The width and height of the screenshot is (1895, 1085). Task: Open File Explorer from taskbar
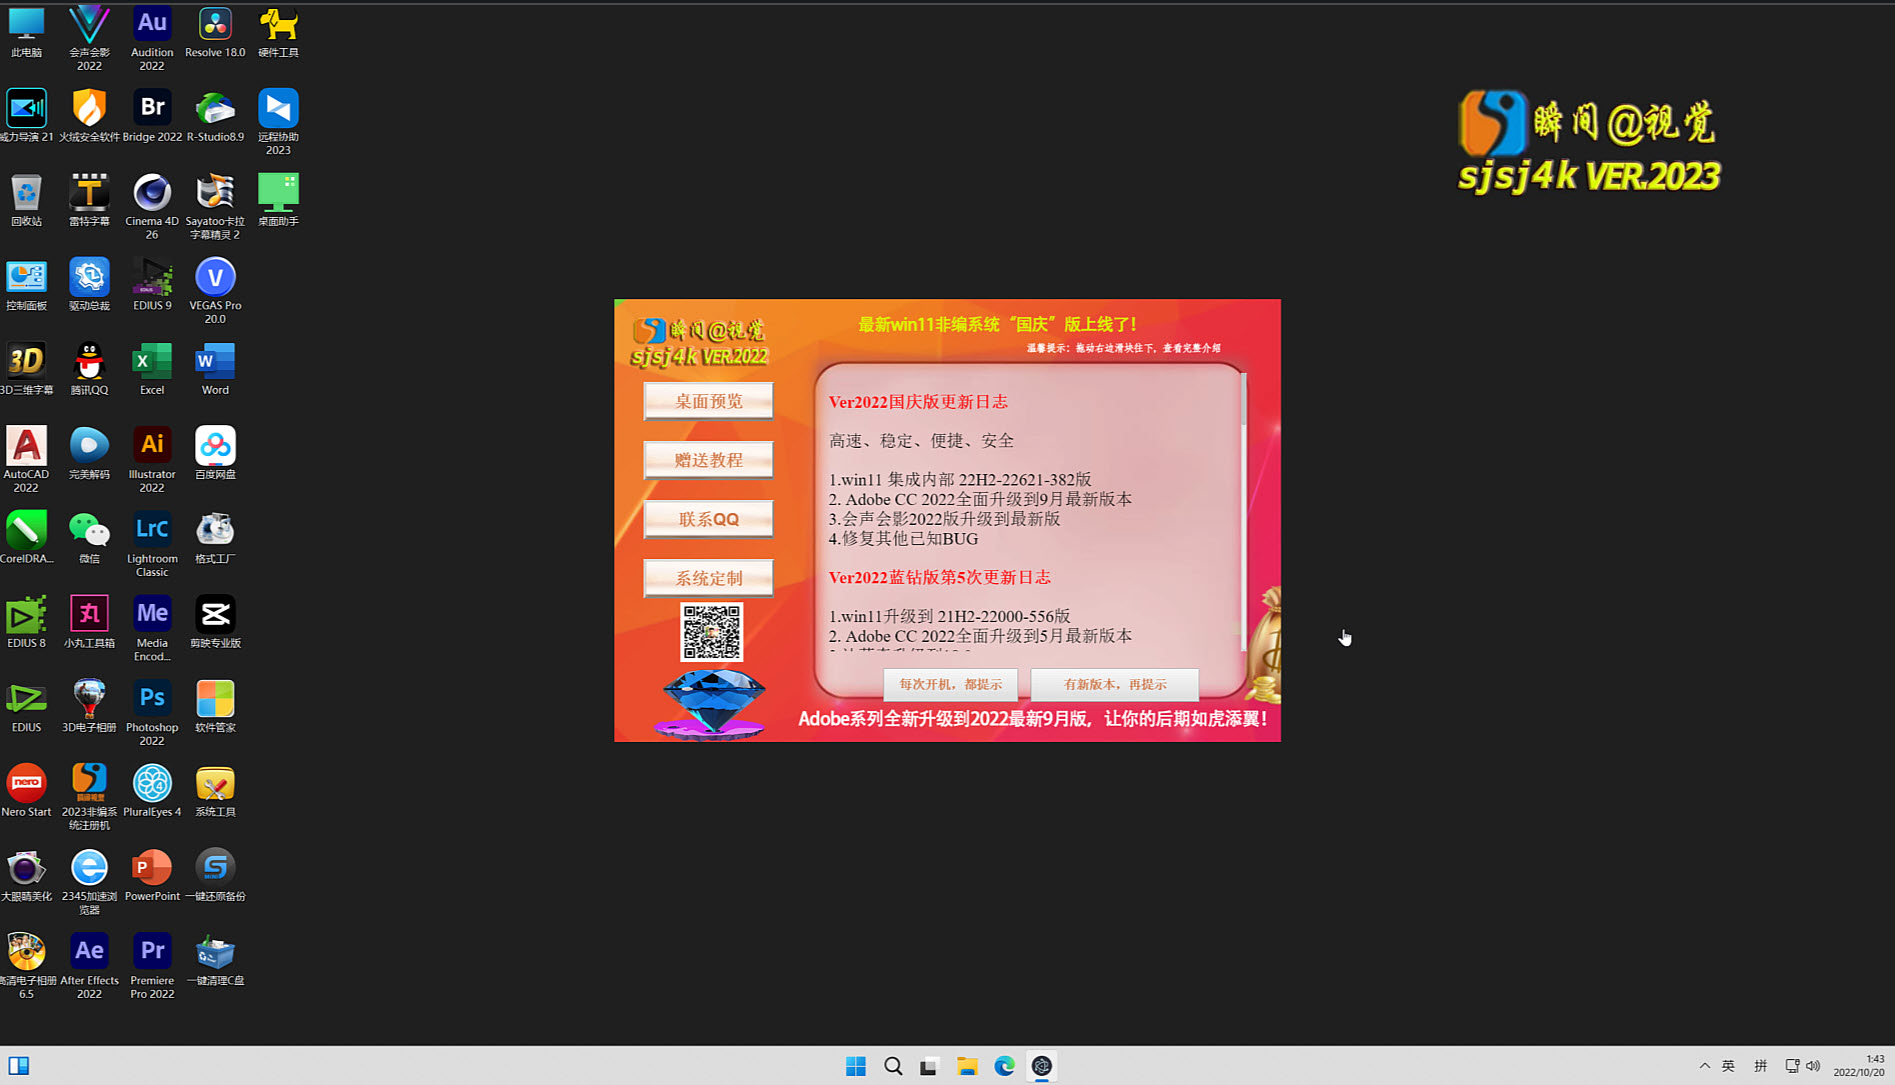pyautogui.click(x=967, y=1066)
